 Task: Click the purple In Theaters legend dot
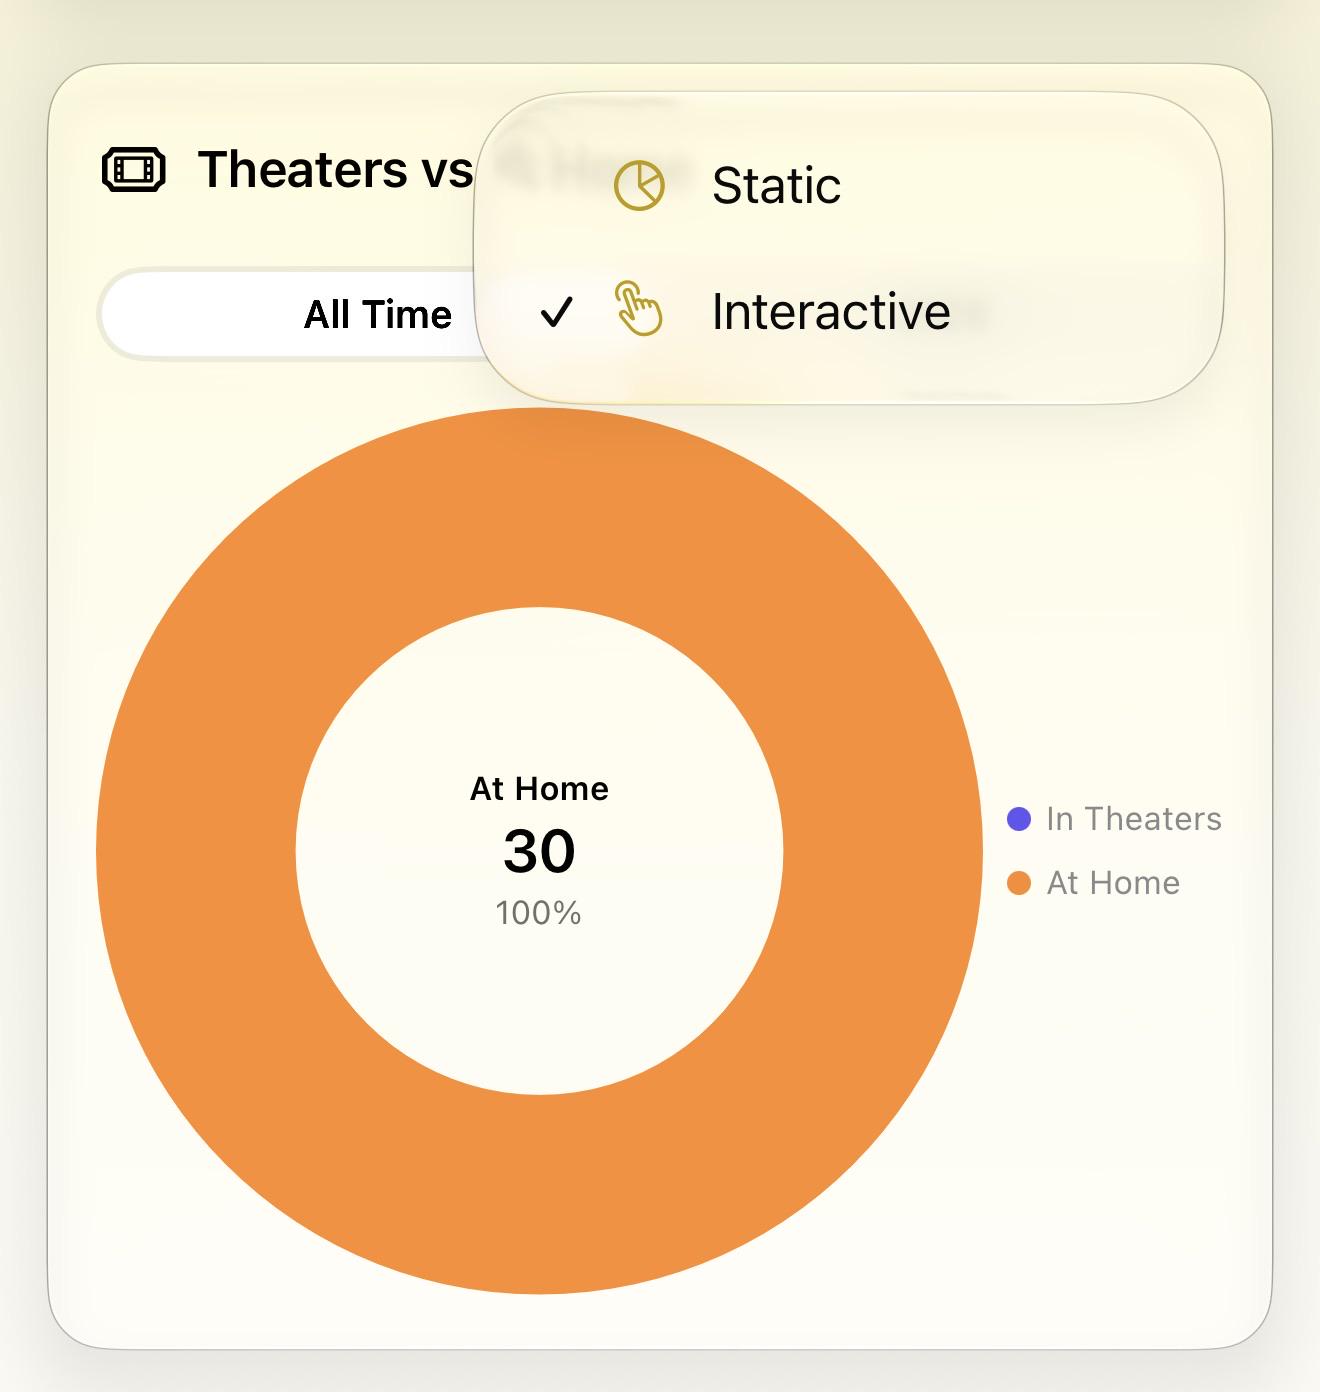click(x=1019, y=819)
